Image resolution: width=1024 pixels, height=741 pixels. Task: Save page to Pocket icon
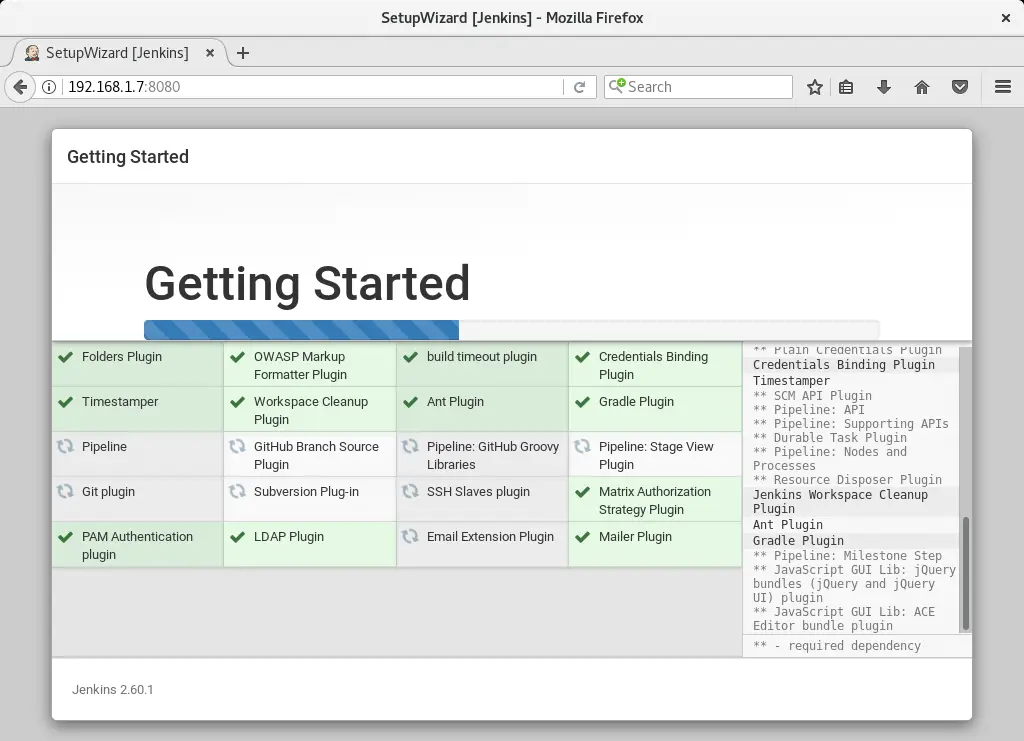tap(959, 87)
